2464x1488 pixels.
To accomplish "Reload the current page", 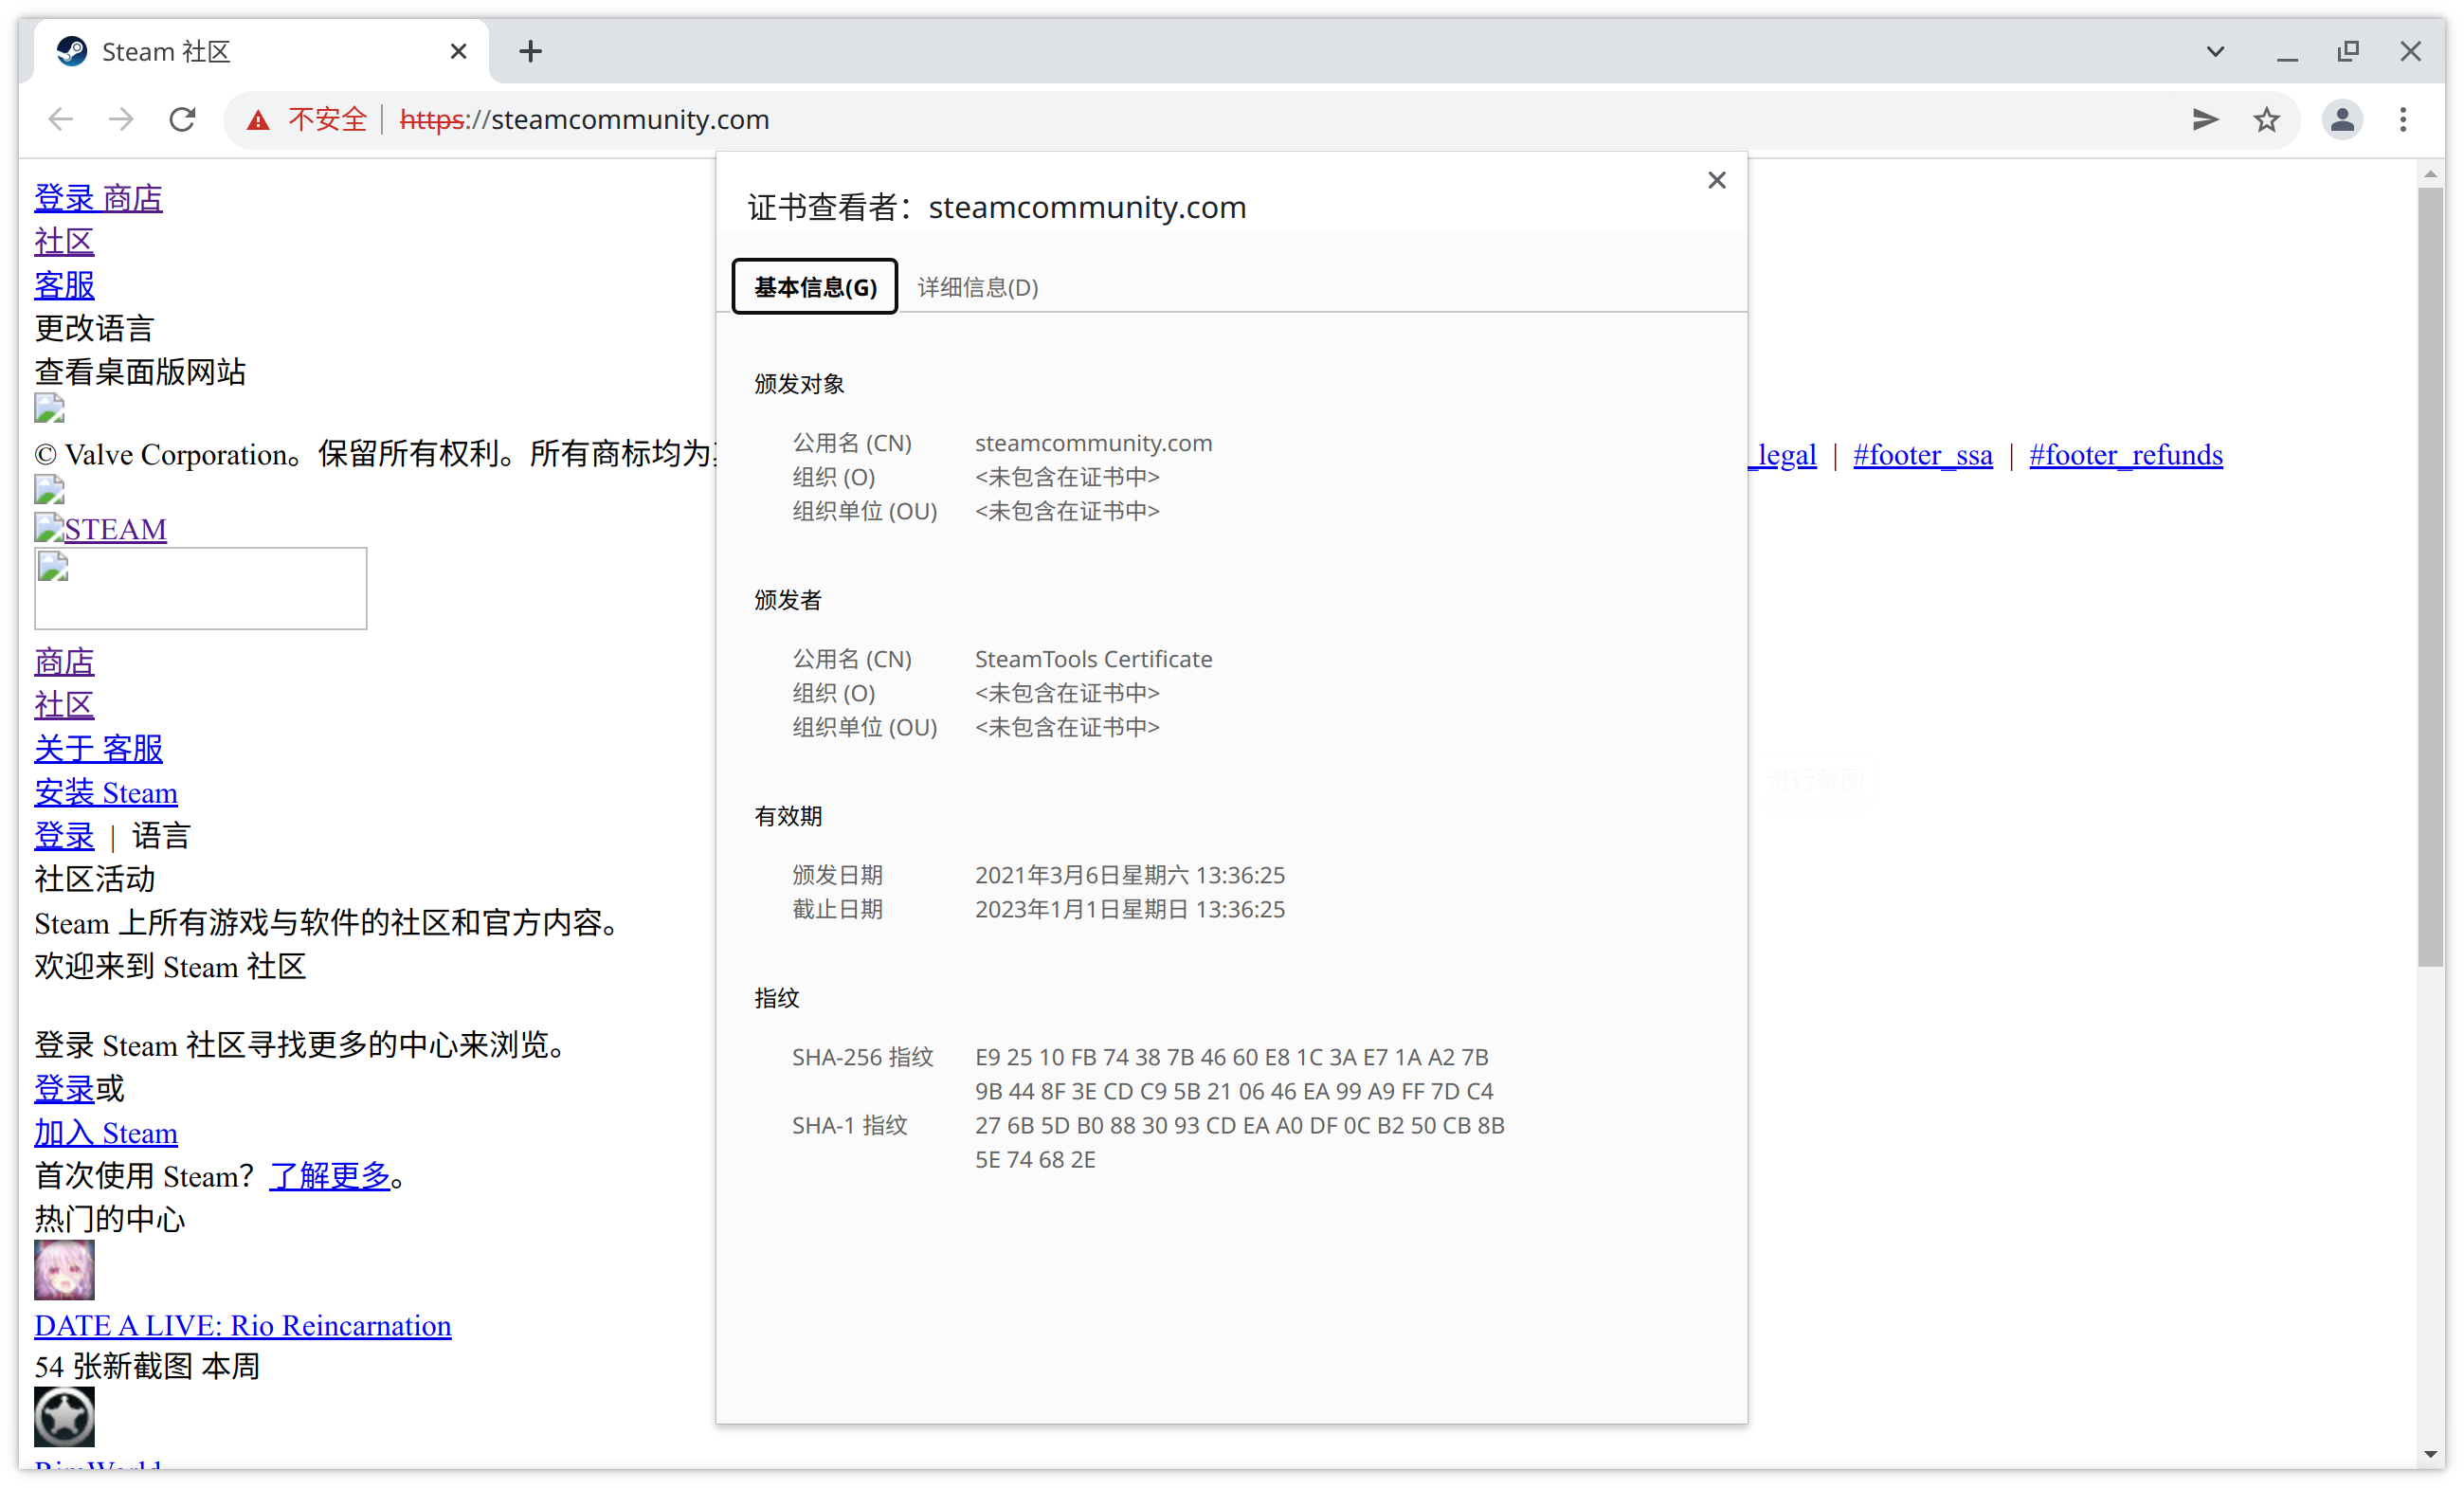I will click(182, 119).
